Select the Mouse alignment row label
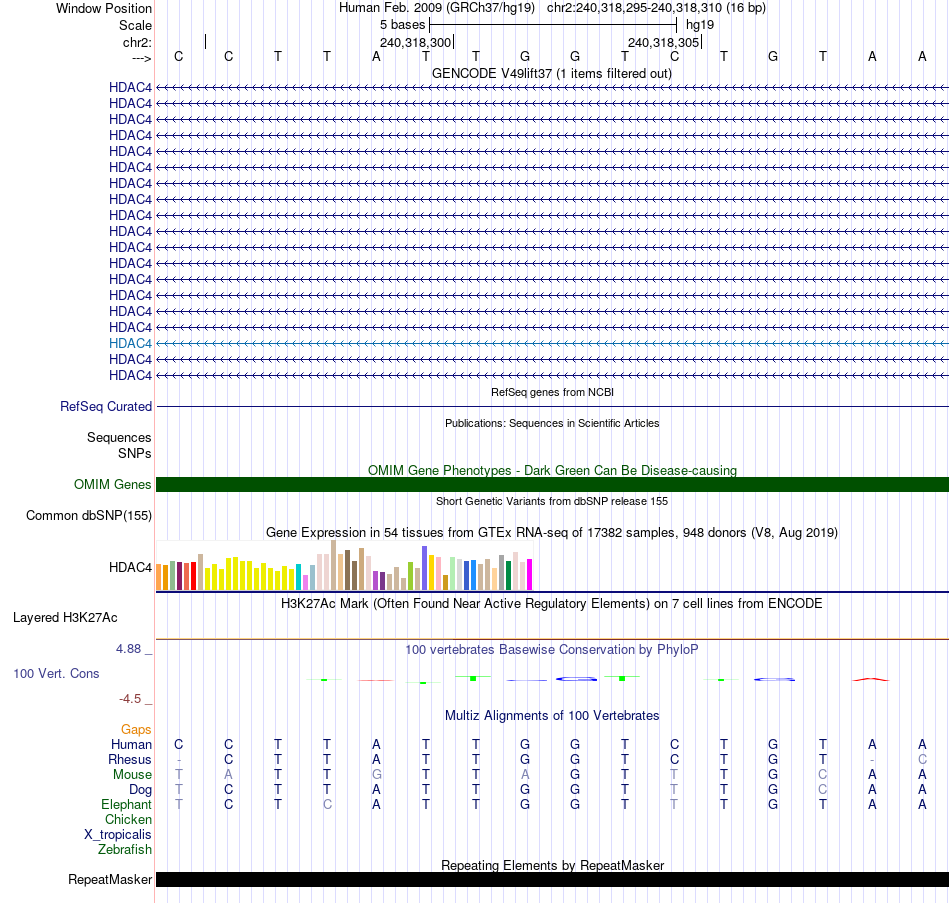Screen dimensions: 950x903 [x=133, y=775]
